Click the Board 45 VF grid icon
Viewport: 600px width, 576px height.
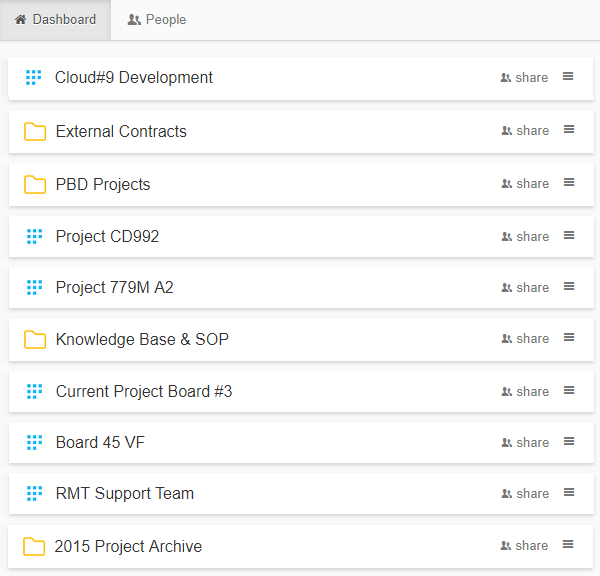34,442
